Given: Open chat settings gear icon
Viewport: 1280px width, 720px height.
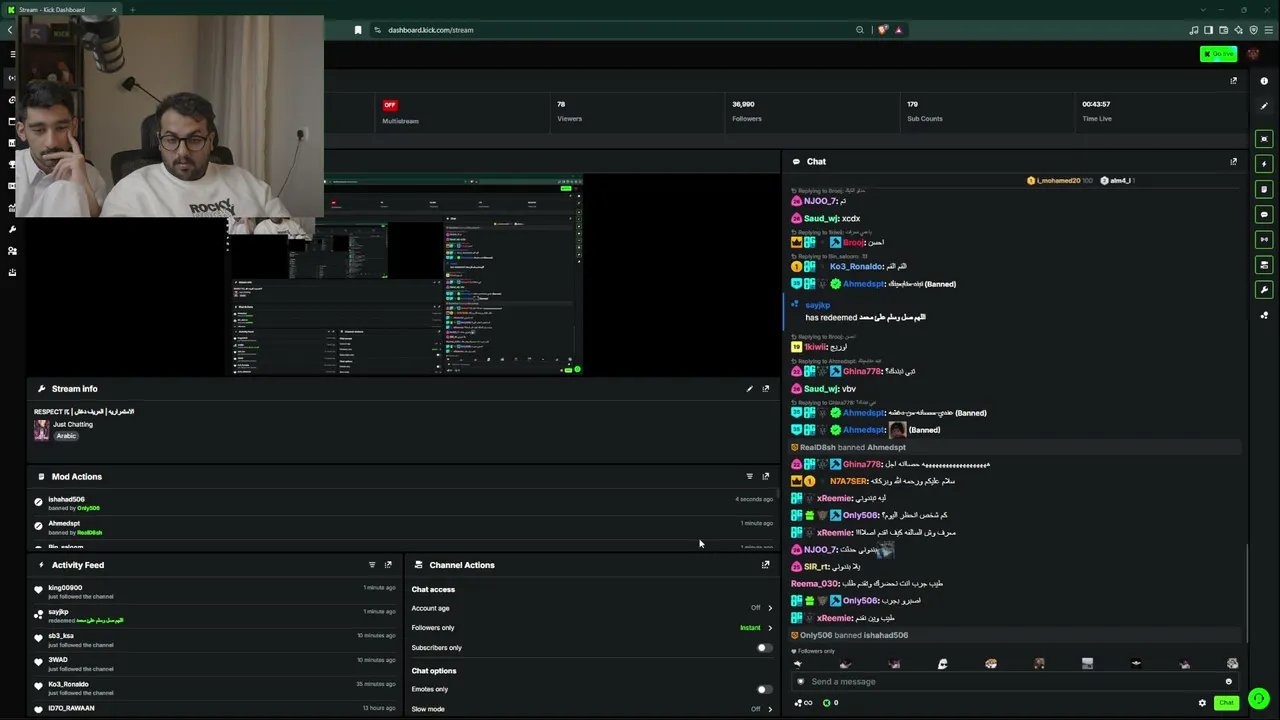Looking at the screenshot, I should click(1202, 703).
